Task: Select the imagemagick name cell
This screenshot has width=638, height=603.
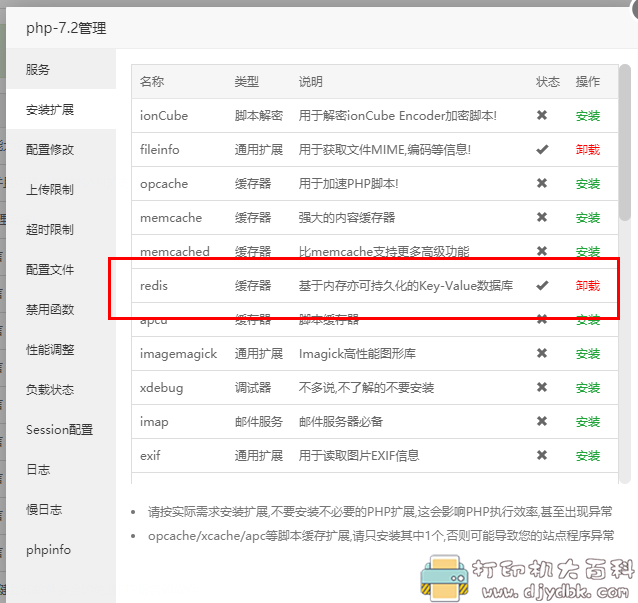Action: point(179,354)
